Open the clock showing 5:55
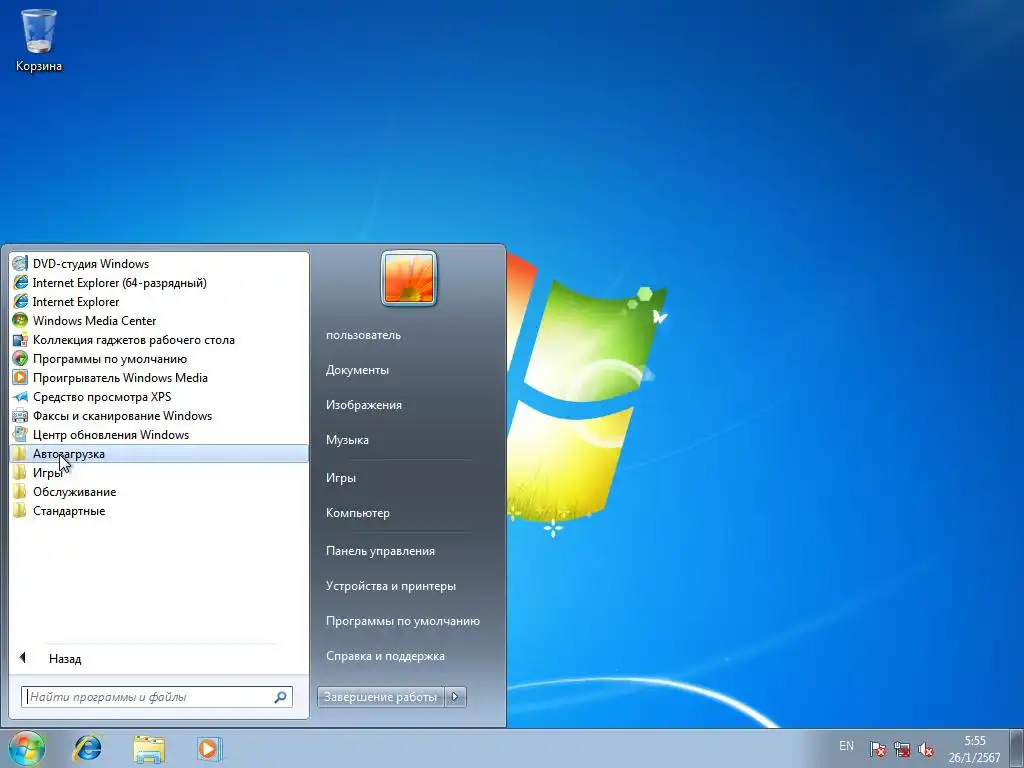 tap(974, 749)
